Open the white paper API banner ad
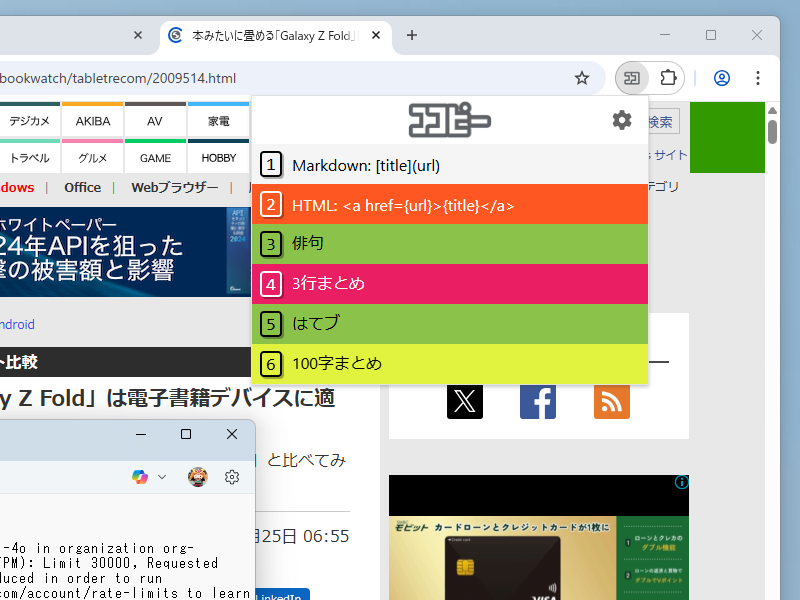Image resolution: width=800 pixels, height=600 pixels. click(125, 252)
